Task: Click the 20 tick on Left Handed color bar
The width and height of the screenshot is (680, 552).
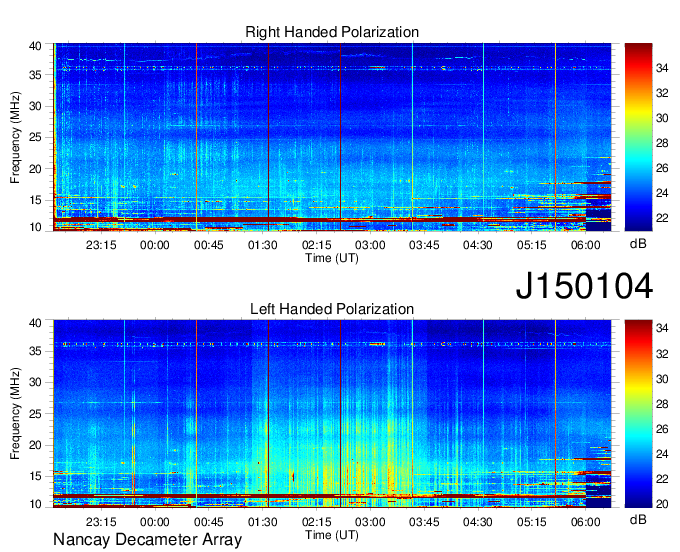Action: click(662, 503)
